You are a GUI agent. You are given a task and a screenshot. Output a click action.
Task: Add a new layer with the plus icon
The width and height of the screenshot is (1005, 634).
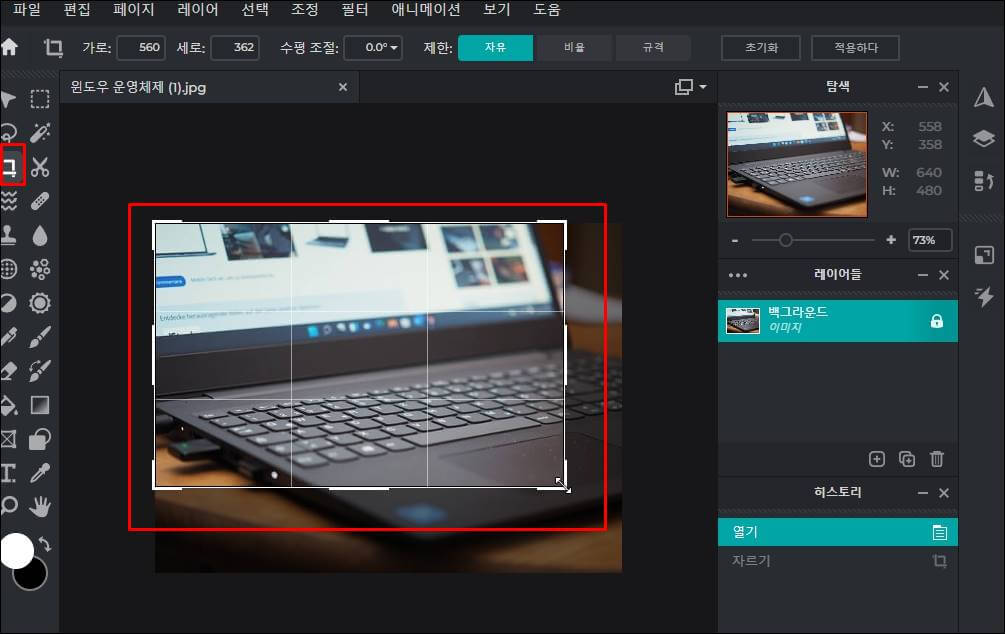pyautogui.click(x=877, y=459)
